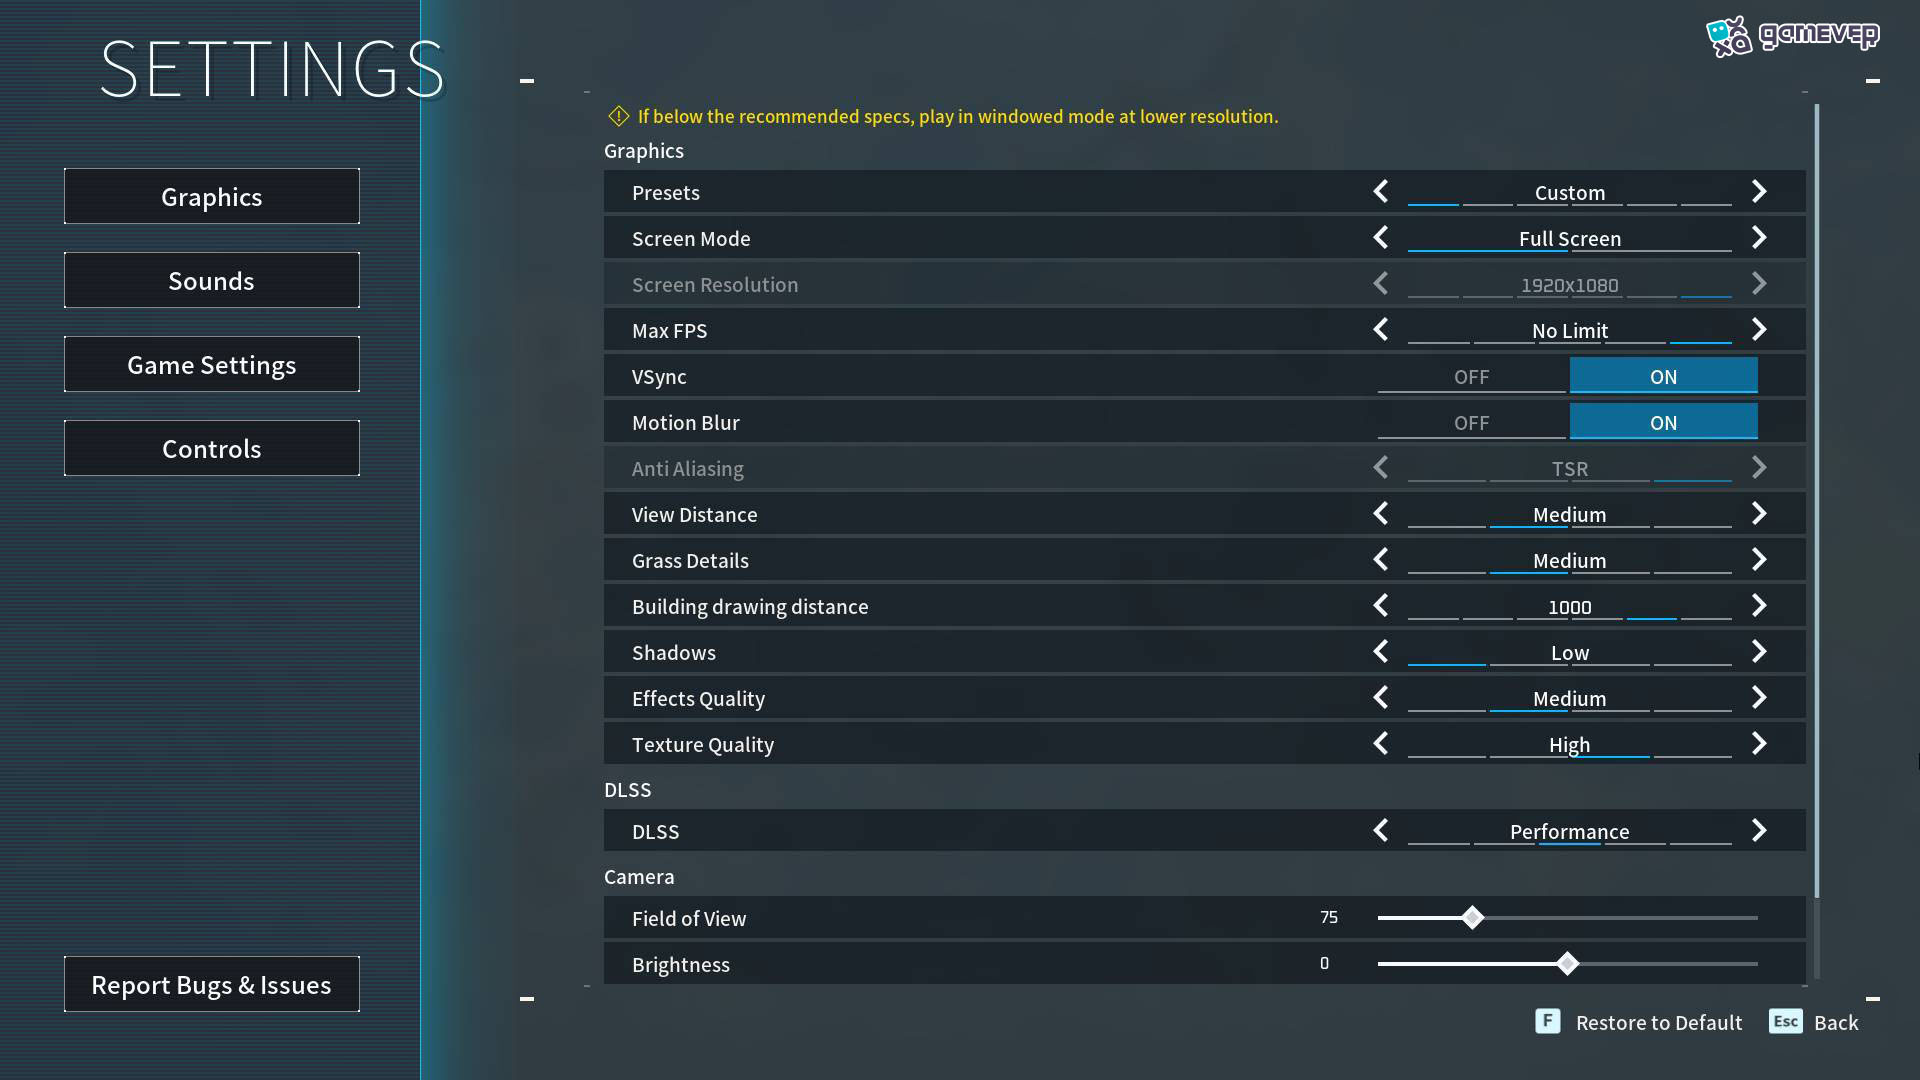Click Back to exit settings
The height and width of the screenshot is (1080, 1920).
[1836, 1022]
